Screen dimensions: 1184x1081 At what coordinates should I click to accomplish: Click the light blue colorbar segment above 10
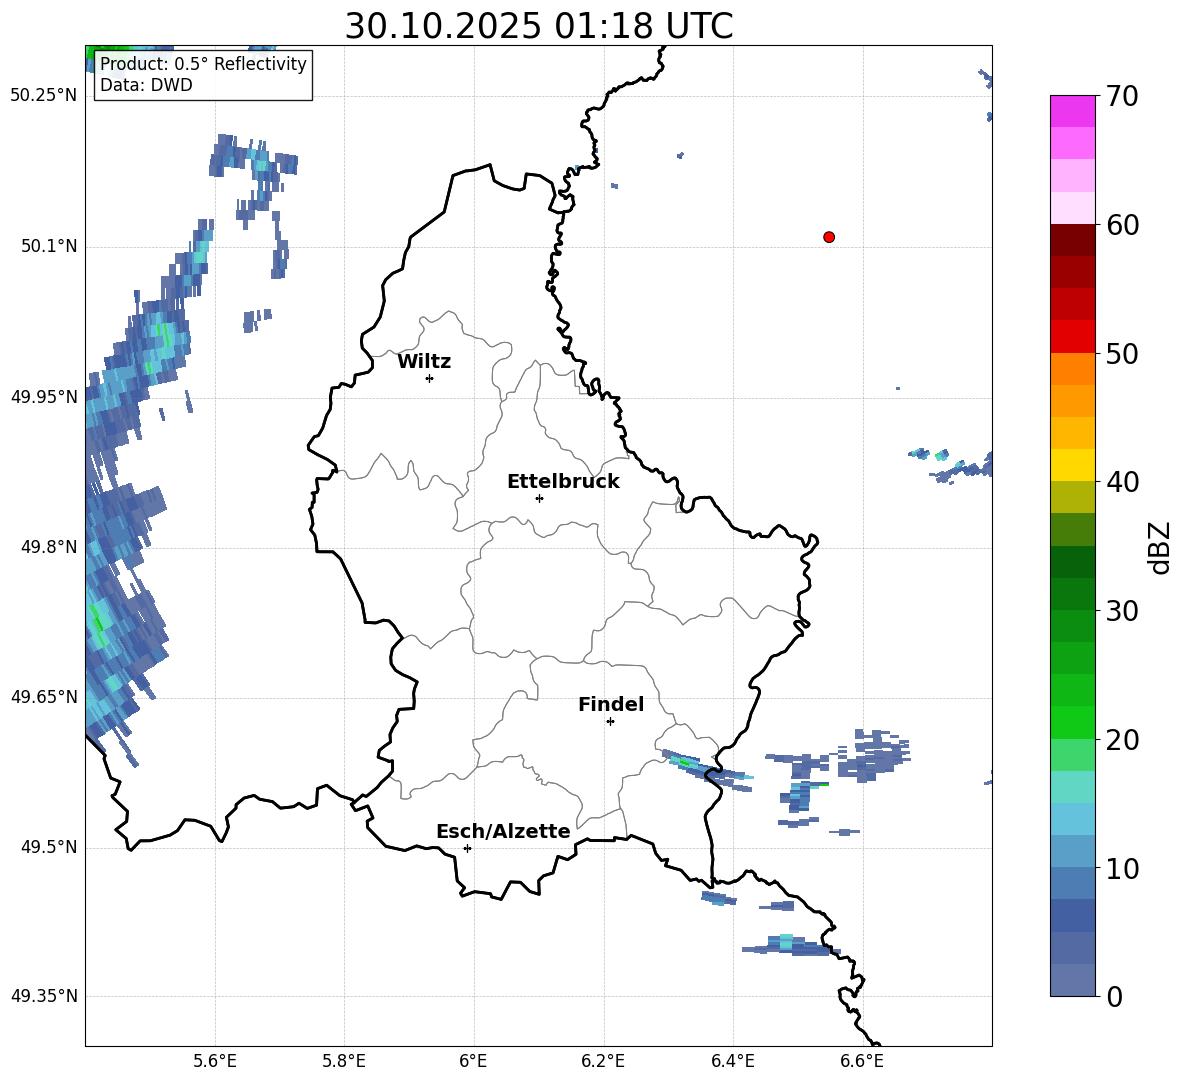tap(1072, 851)
